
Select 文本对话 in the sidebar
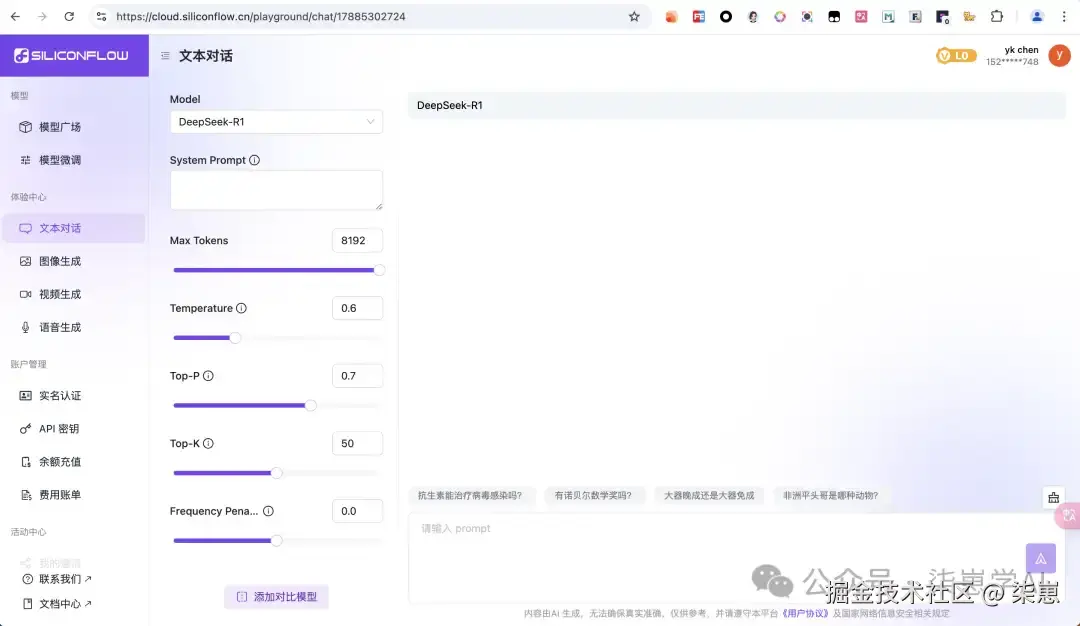click(74, 228)
